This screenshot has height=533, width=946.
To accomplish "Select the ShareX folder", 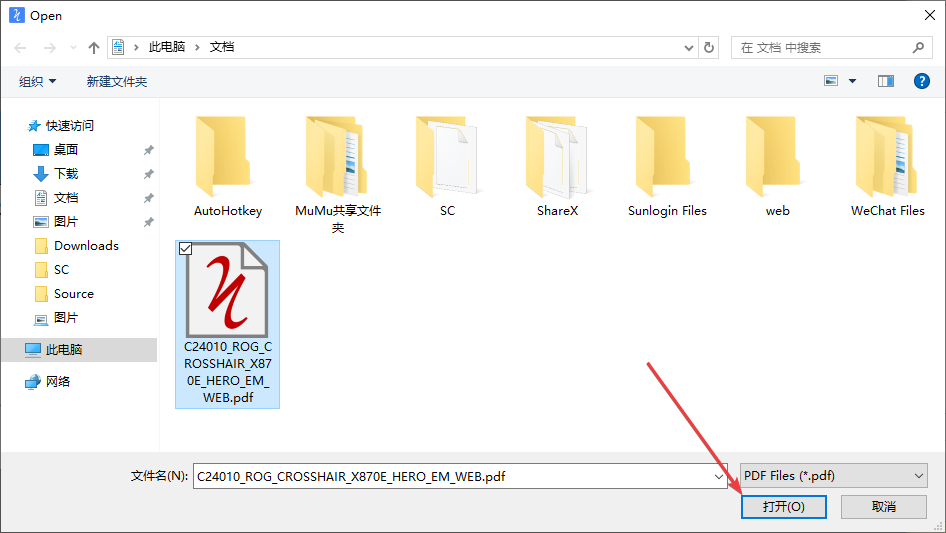I will 557,167.
